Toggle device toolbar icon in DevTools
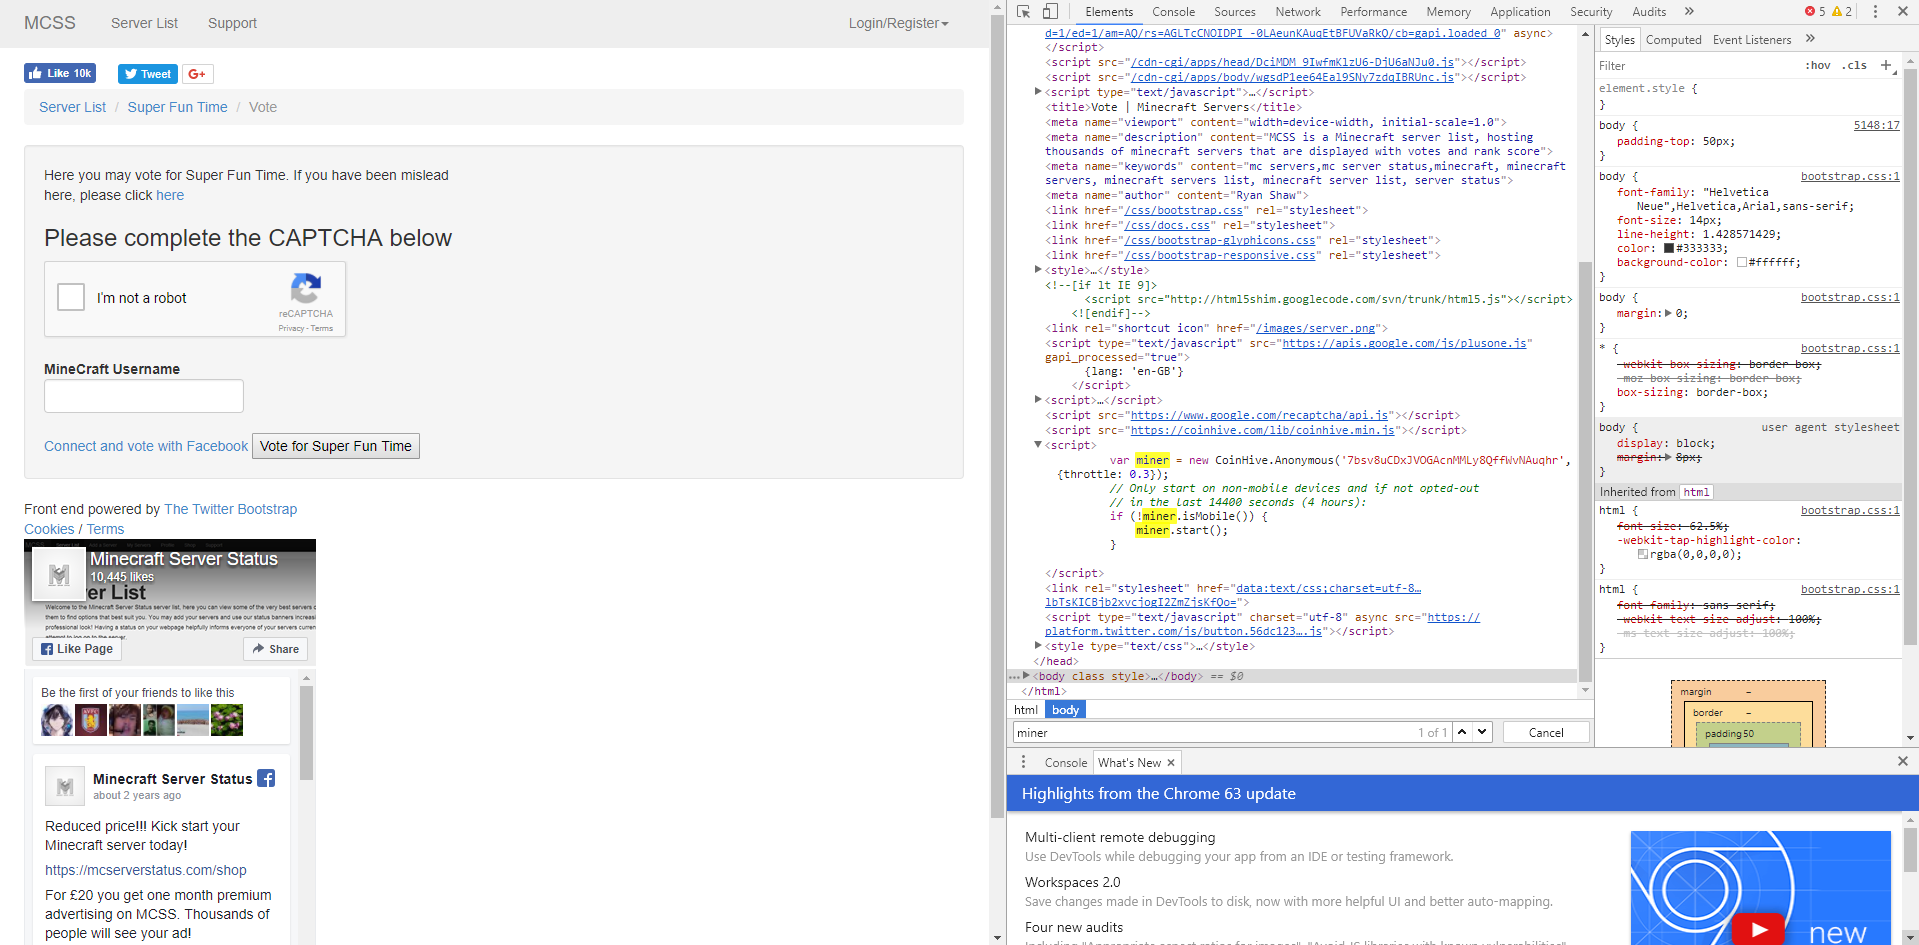This screenshot has width=1919, height=945. [1050, 11]
